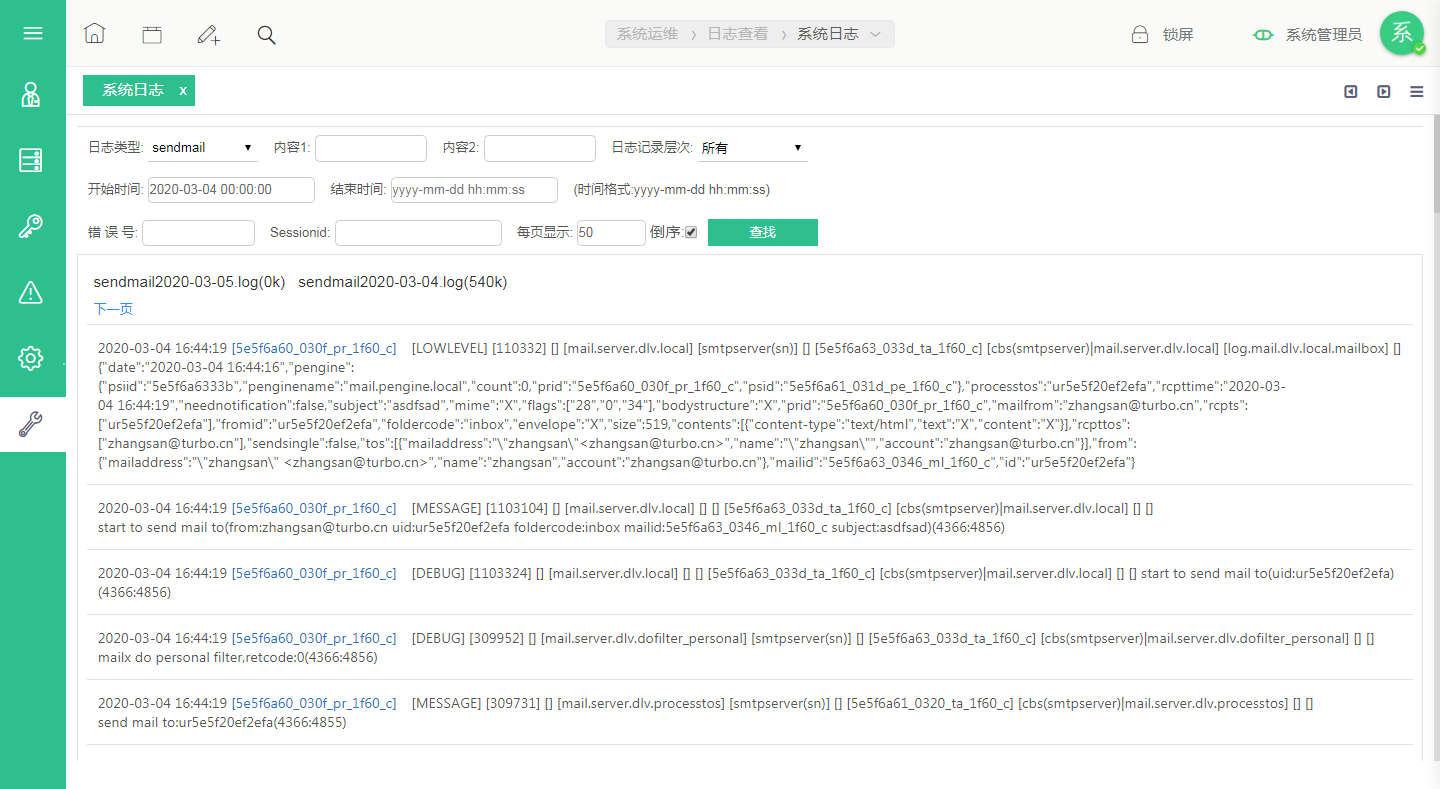Open the 日志记录层次 dropdown
Image resolution: width=1440 pixels, height=789 pixels.
pos(752,148)
